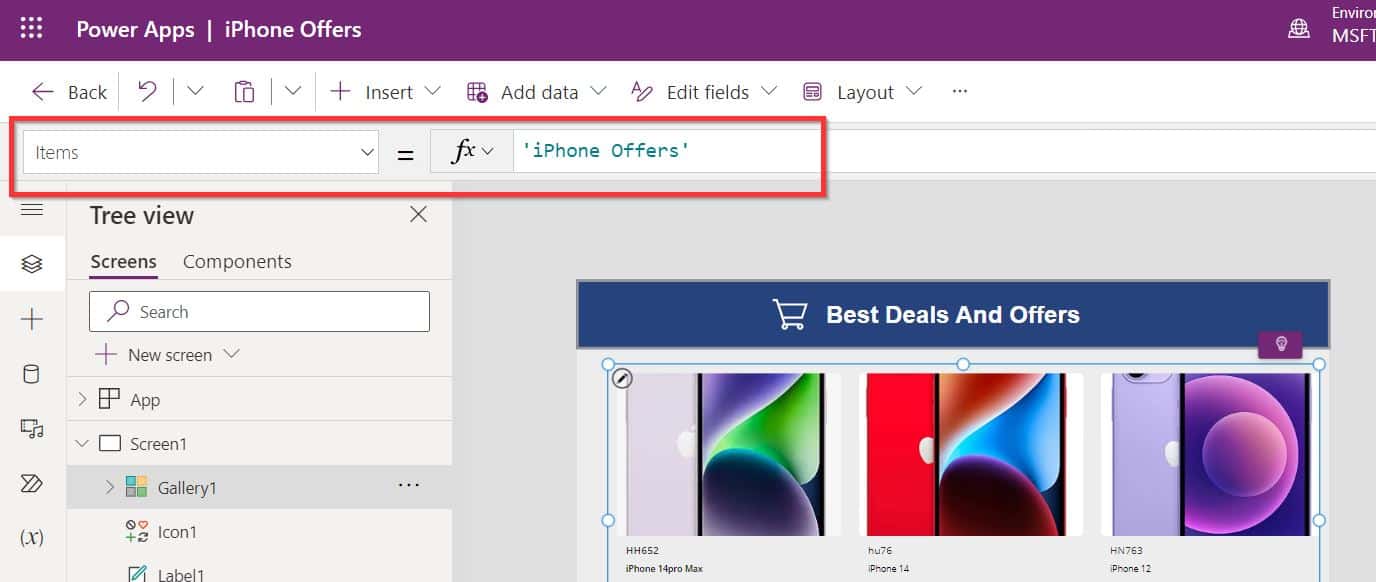Click the hamburger menu above the Tree view

point(33,210)
